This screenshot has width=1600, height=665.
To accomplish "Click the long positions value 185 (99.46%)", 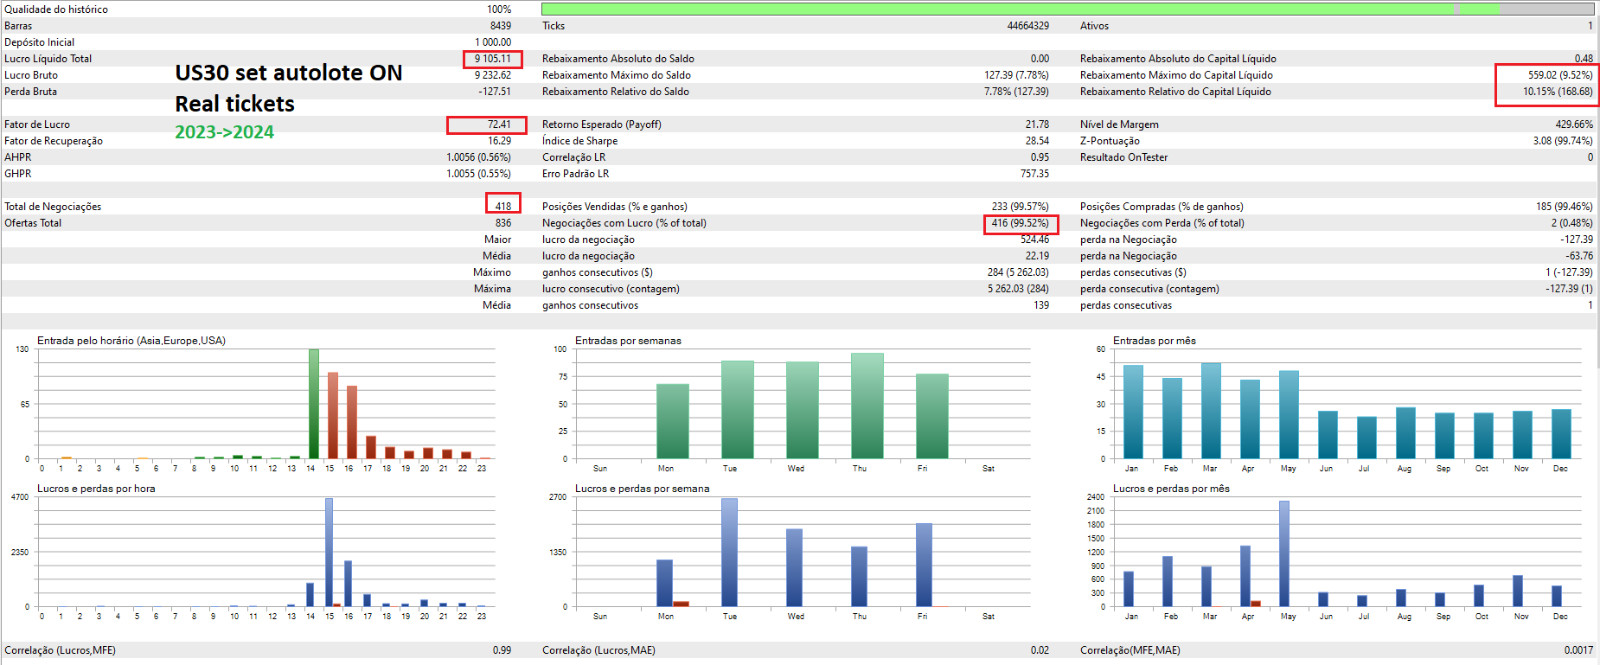I will point(1564,207).
